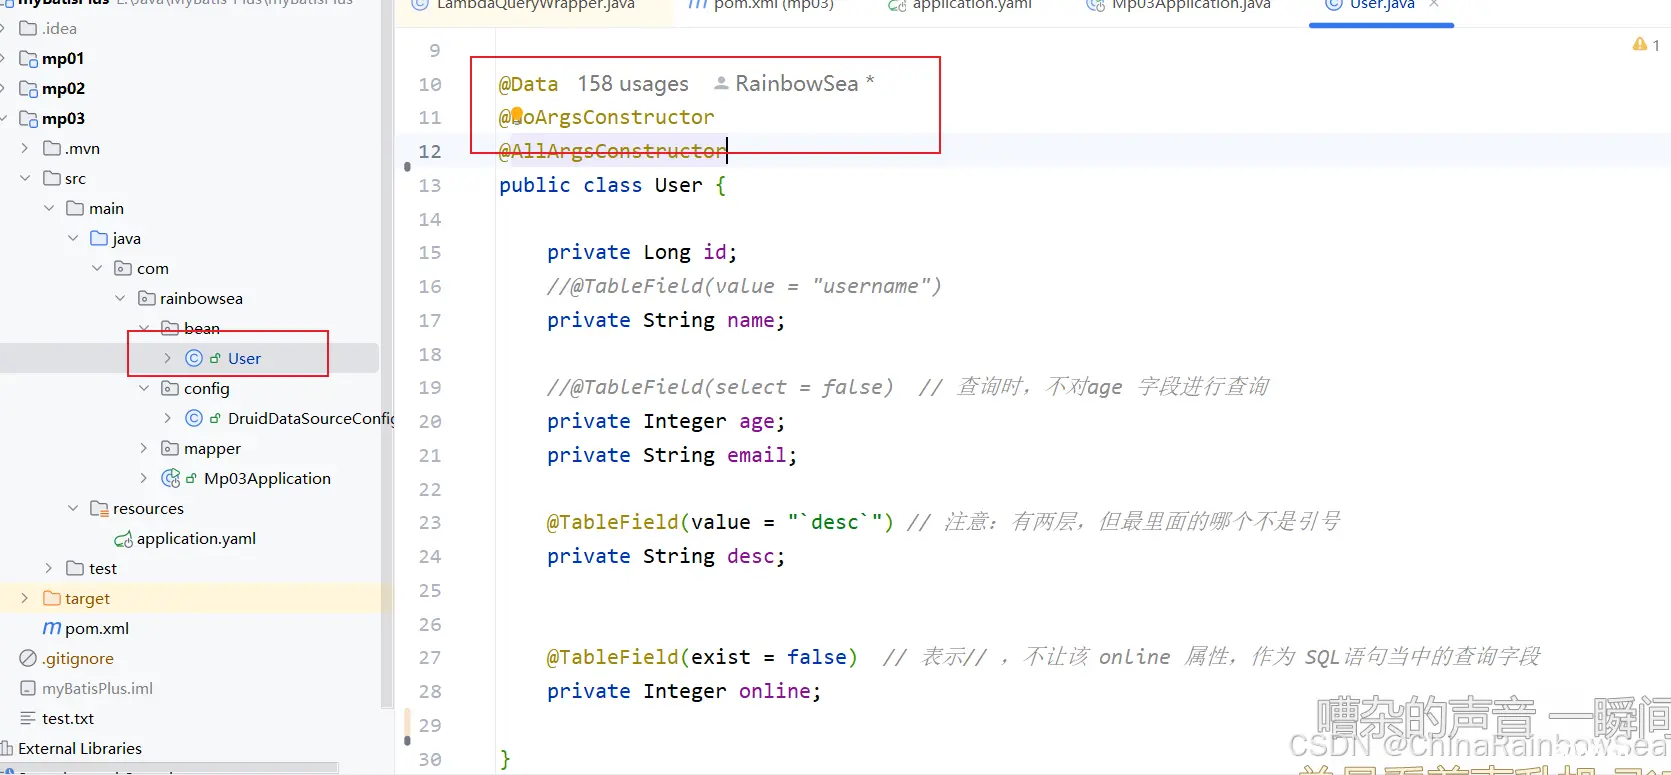Image resolution: width=1671 pixels, height=775 pixels.
Task: Open pom.xml in project tree
Action: 97,628
